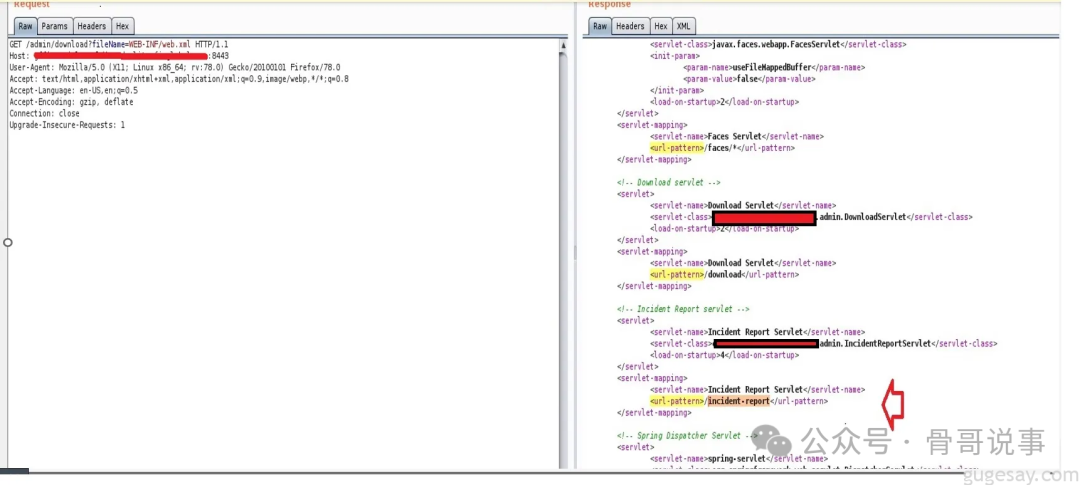Select the Response Hex tab

pyautogui.click(x=661, y=26)
